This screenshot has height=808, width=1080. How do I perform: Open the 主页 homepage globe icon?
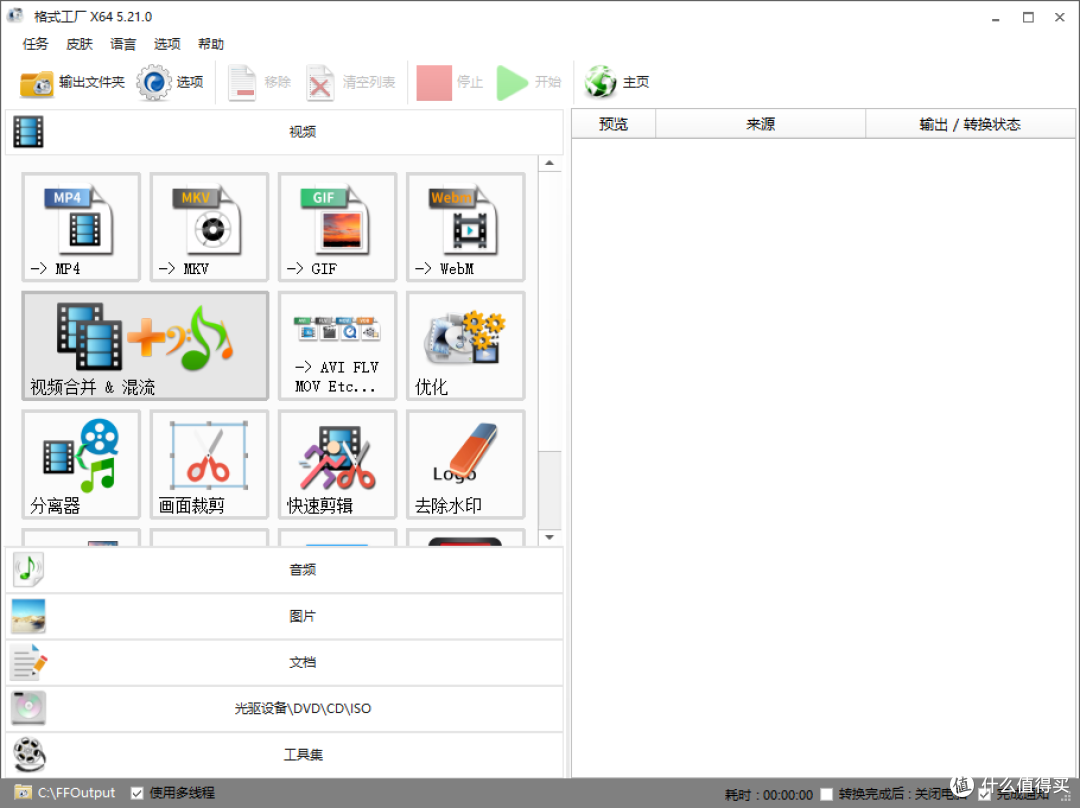click(600, 82)
